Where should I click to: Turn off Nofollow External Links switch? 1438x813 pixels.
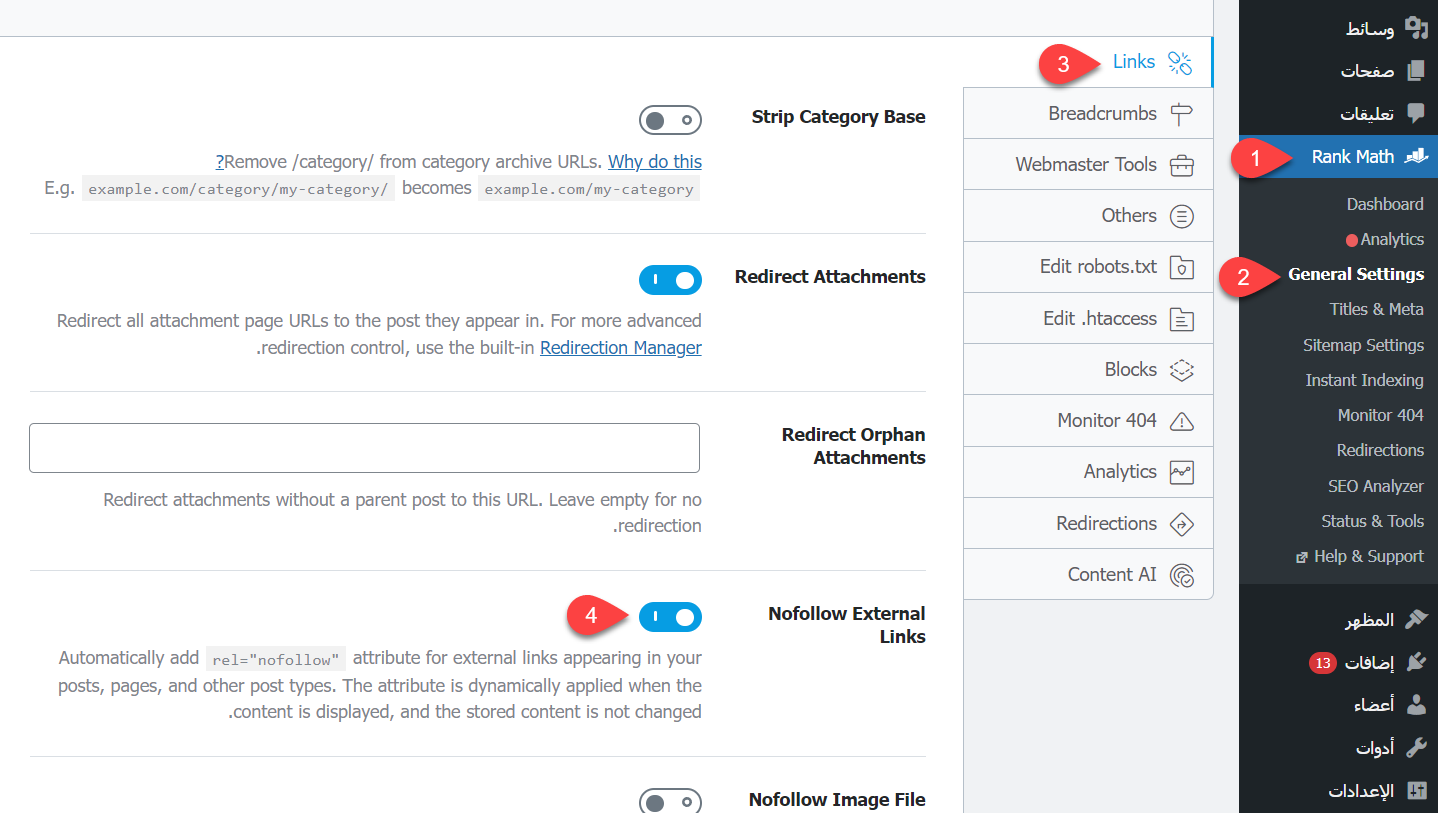pyautogui.click(x=670, y=618)
